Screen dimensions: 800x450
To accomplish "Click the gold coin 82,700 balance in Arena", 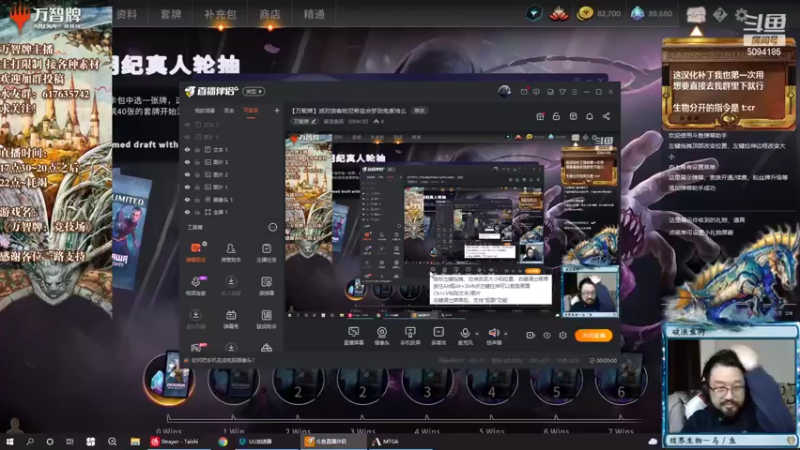I will point(598,14).
